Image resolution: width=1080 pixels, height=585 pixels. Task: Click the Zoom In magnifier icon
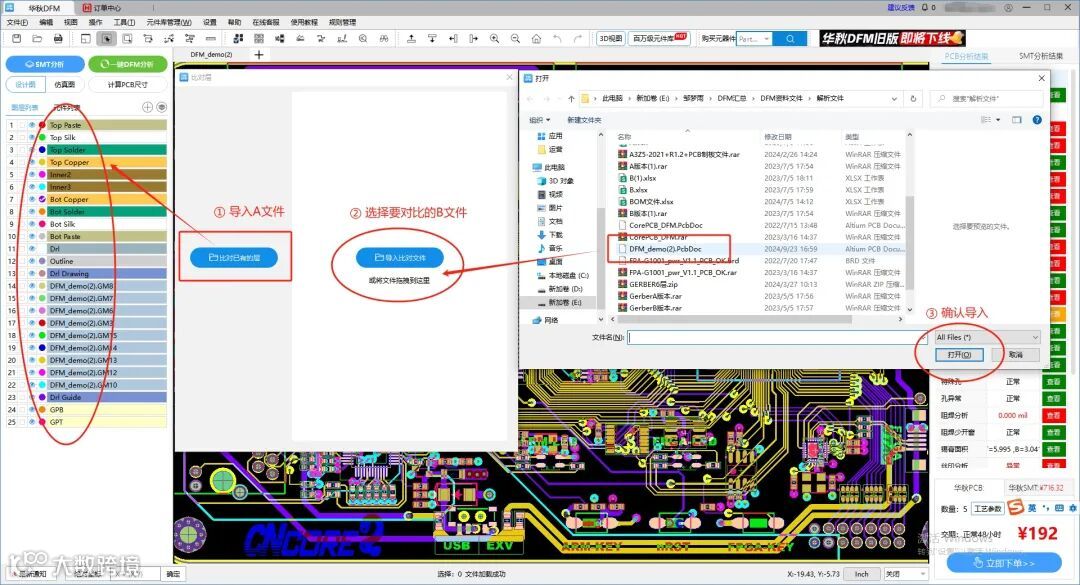point(493,38)
